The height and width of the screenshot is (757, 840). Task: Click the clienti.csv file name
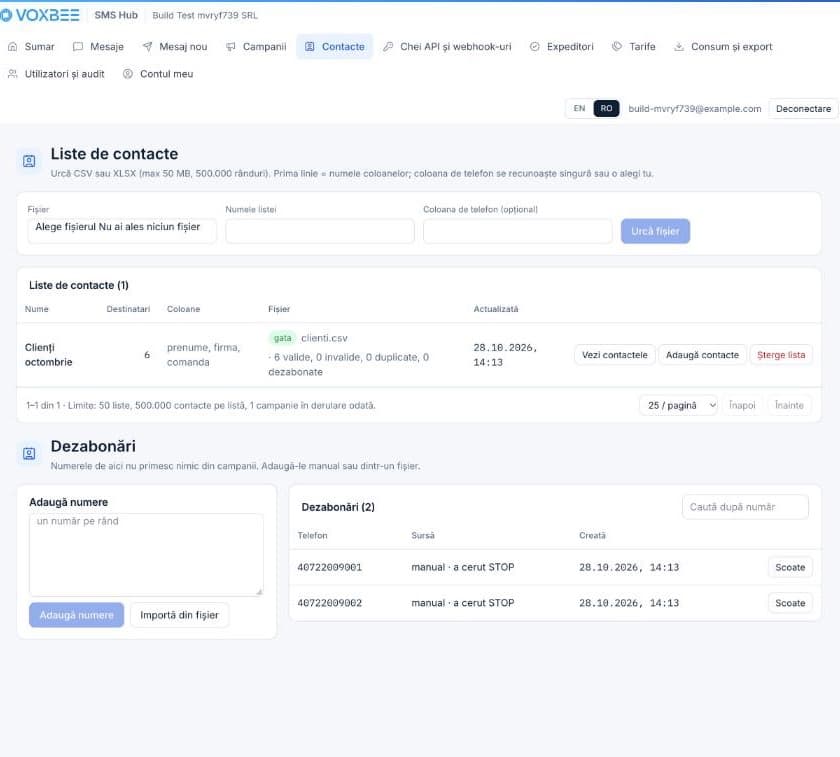tap(324, 339)
